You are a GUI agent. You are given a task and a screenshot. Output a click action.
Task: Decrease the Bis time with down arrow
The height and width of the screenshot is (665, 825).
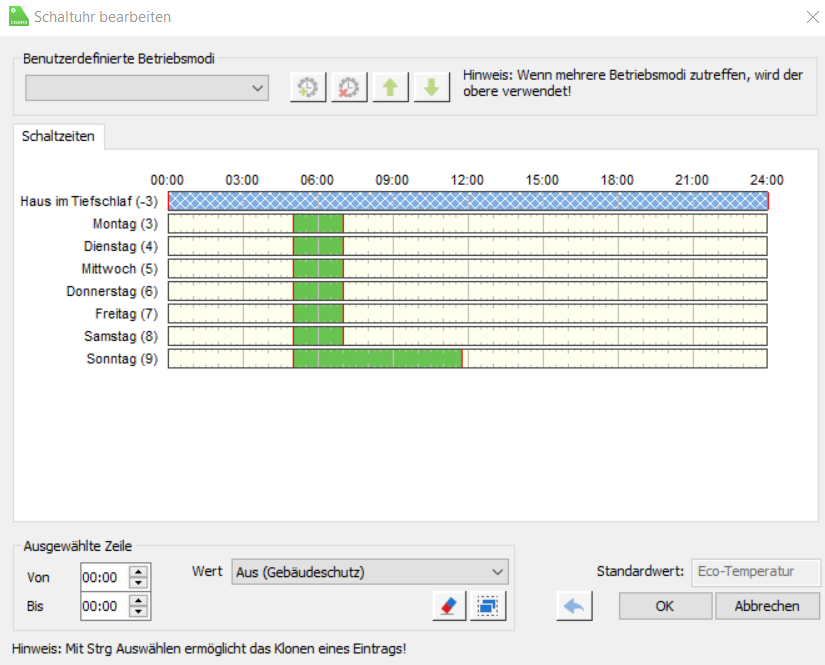tap(138, 611)
